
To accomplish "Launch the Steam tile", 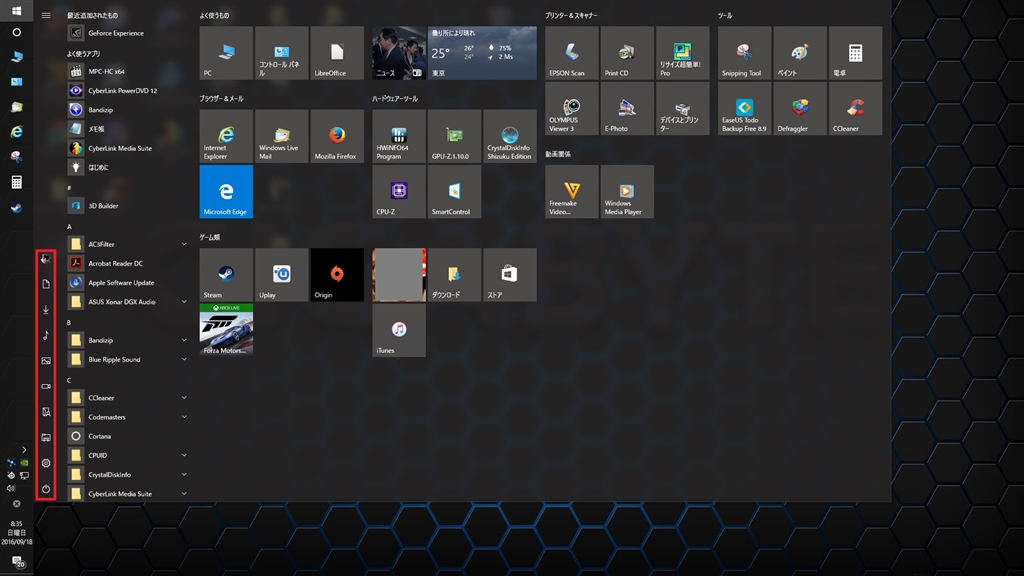I will pyautogui.click(x=226, y=274).
